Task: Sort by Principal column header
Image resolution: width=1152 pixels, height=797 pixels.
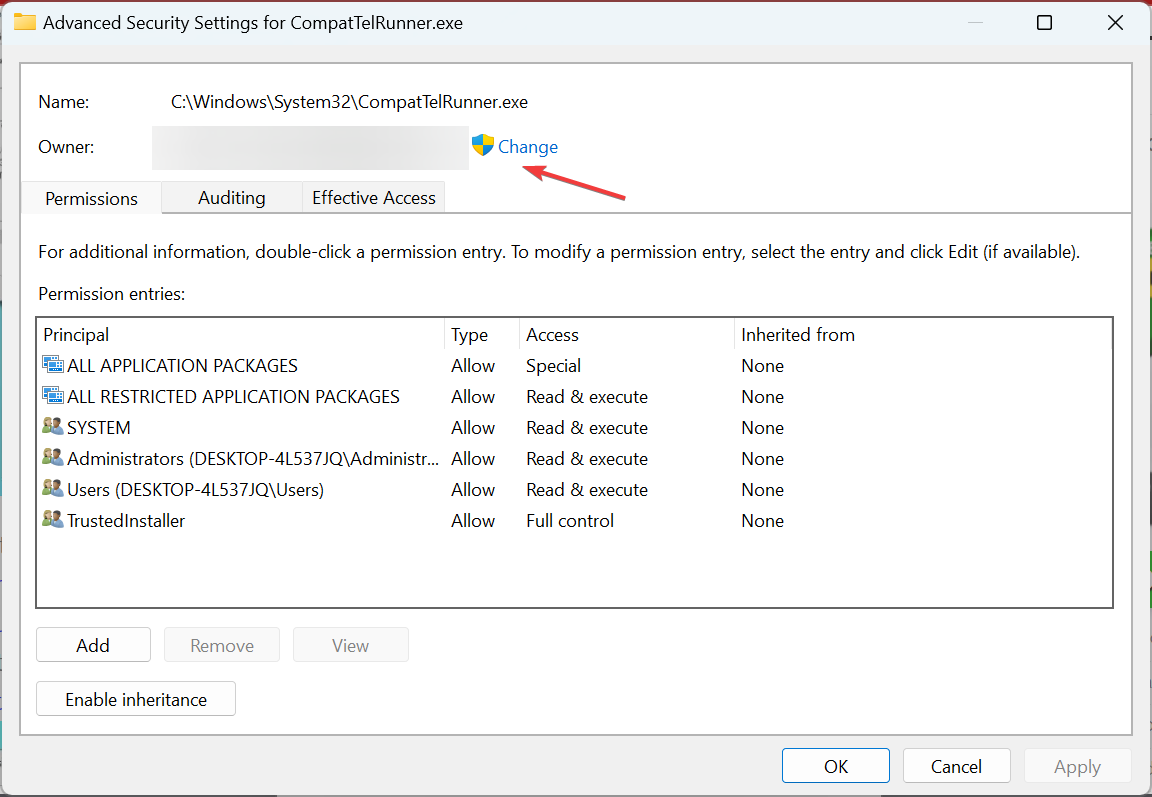Action: 240,335
